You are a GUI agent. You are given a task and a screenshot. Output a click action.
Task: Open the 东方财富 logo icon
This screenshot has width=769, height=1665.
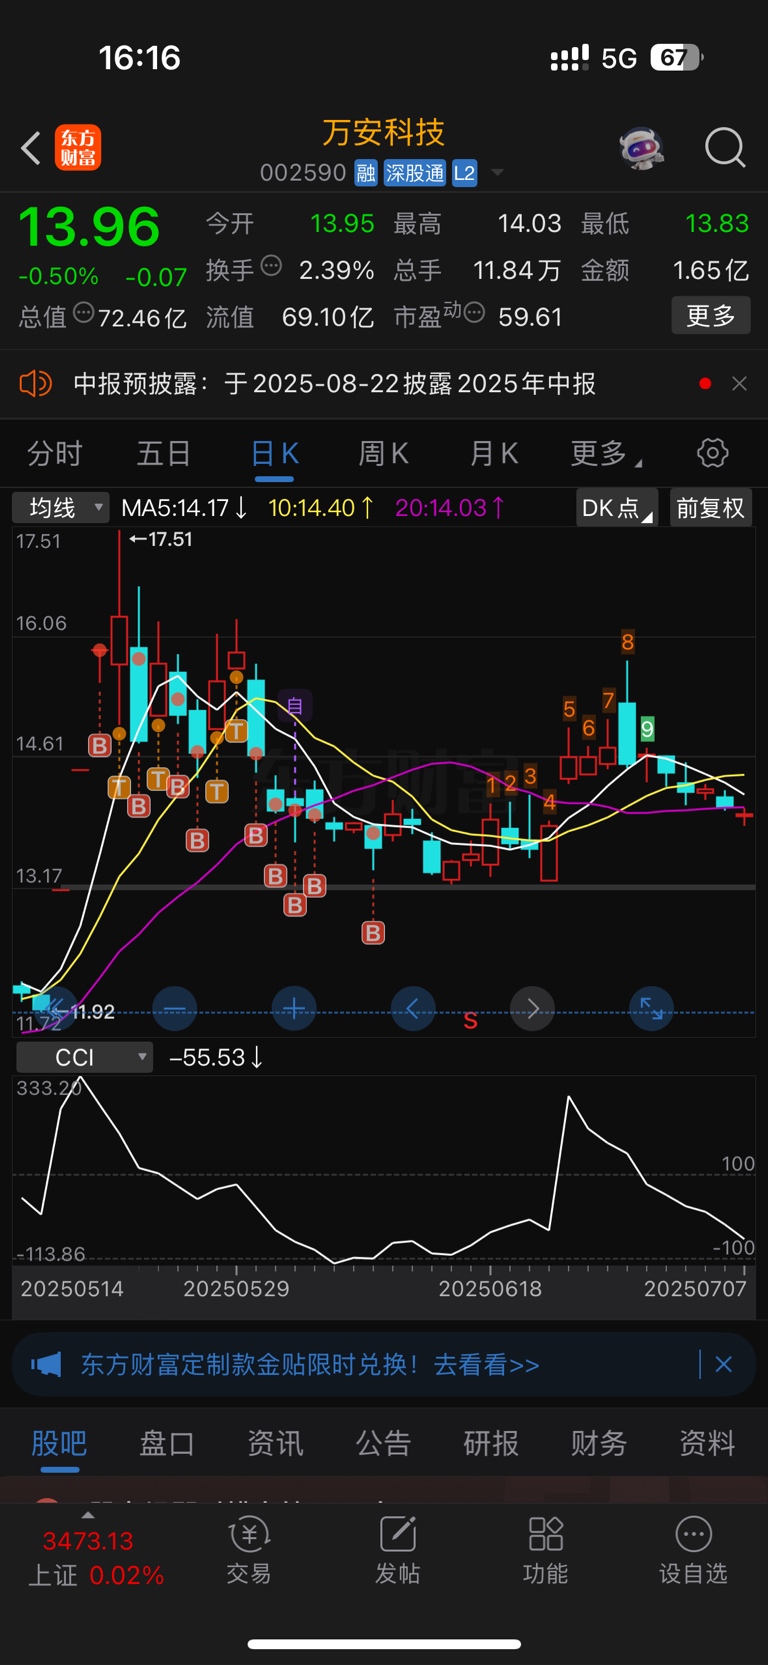78,148
